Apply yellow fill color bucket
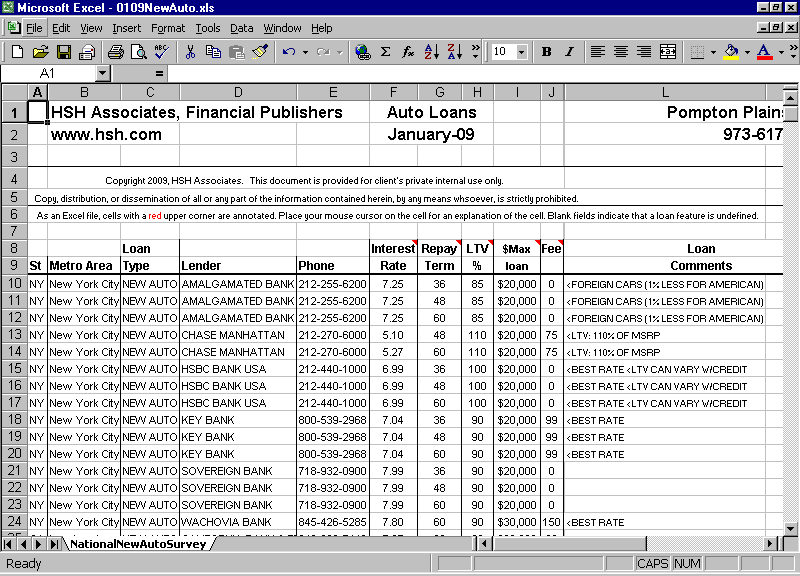This screenshot has height=576, width=800. pyautogui.click(x=731, y=52)
